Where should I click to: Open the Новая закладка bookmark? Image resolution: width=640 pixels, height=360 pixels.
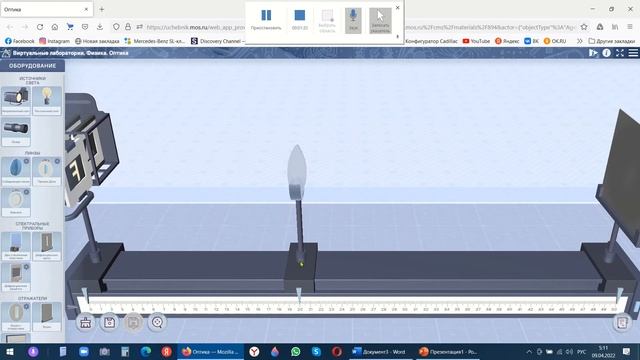[97, 41]
